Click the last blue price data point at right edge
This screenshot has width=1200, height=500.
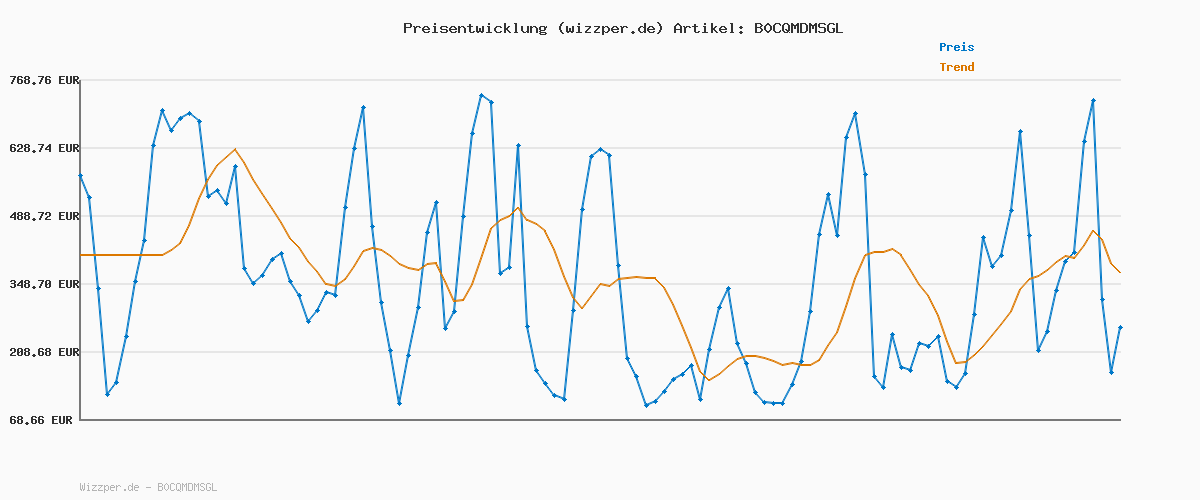1120,327
